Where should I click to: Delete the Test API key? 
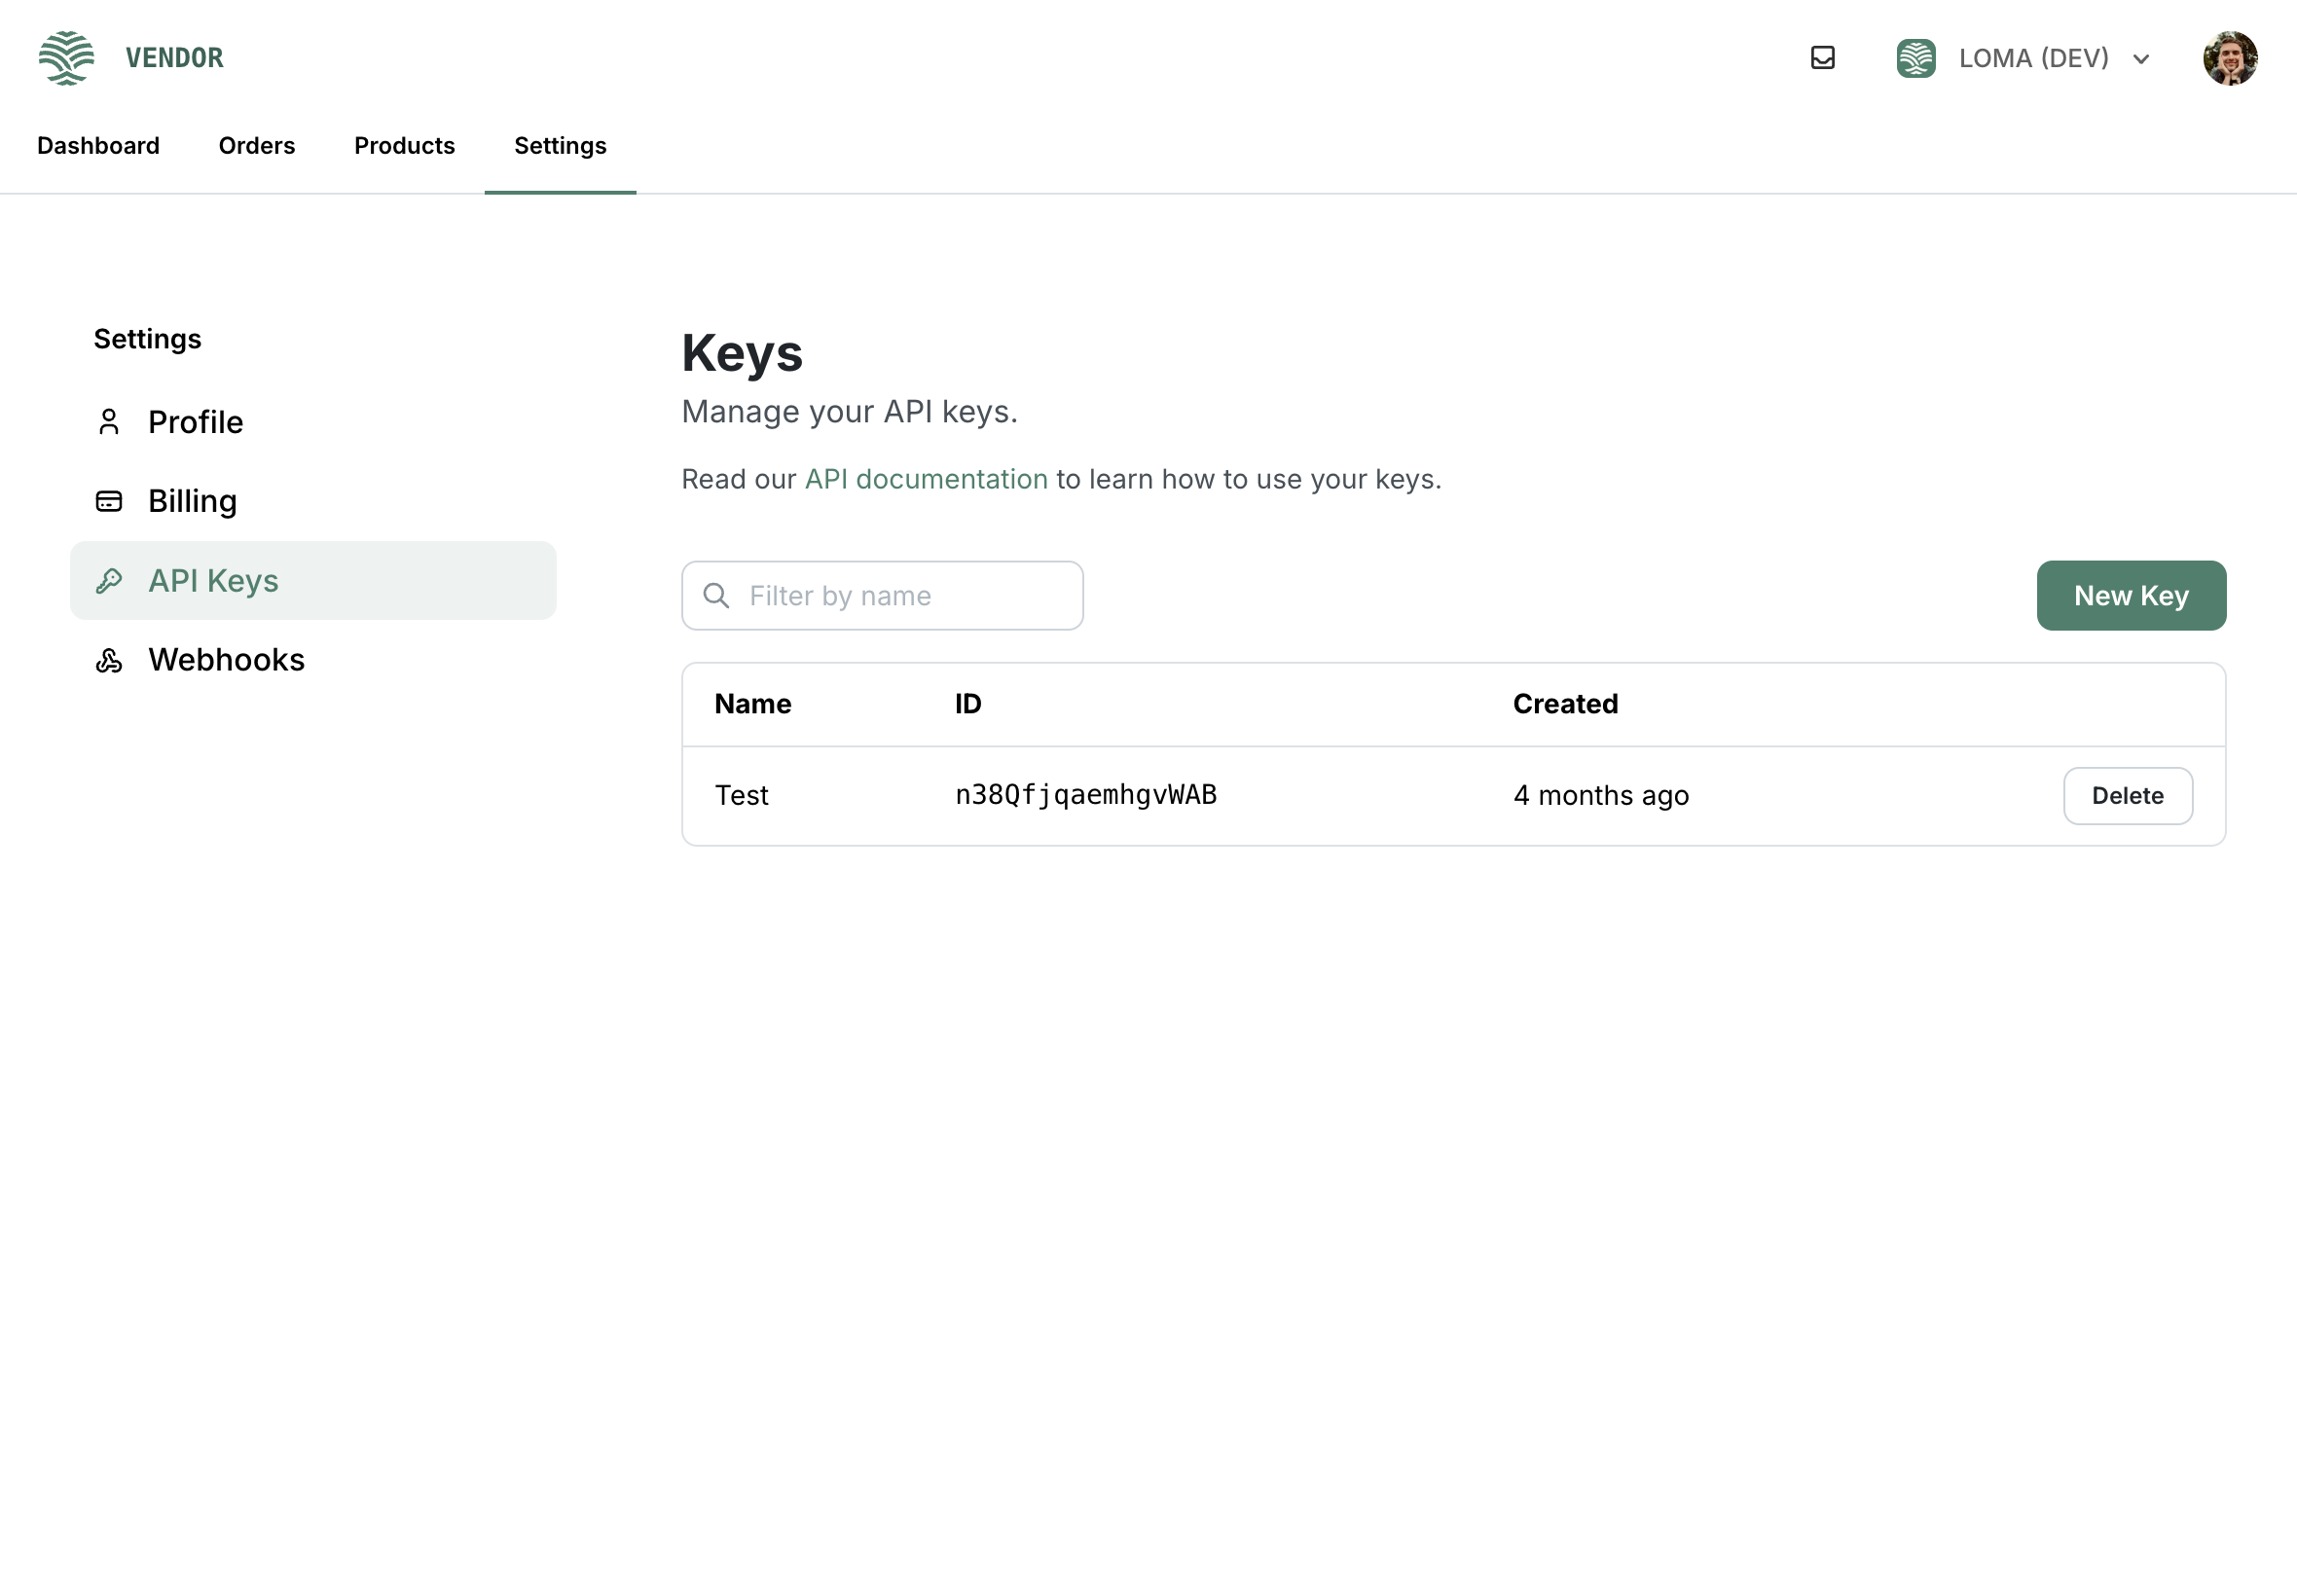click(2127, 796)
